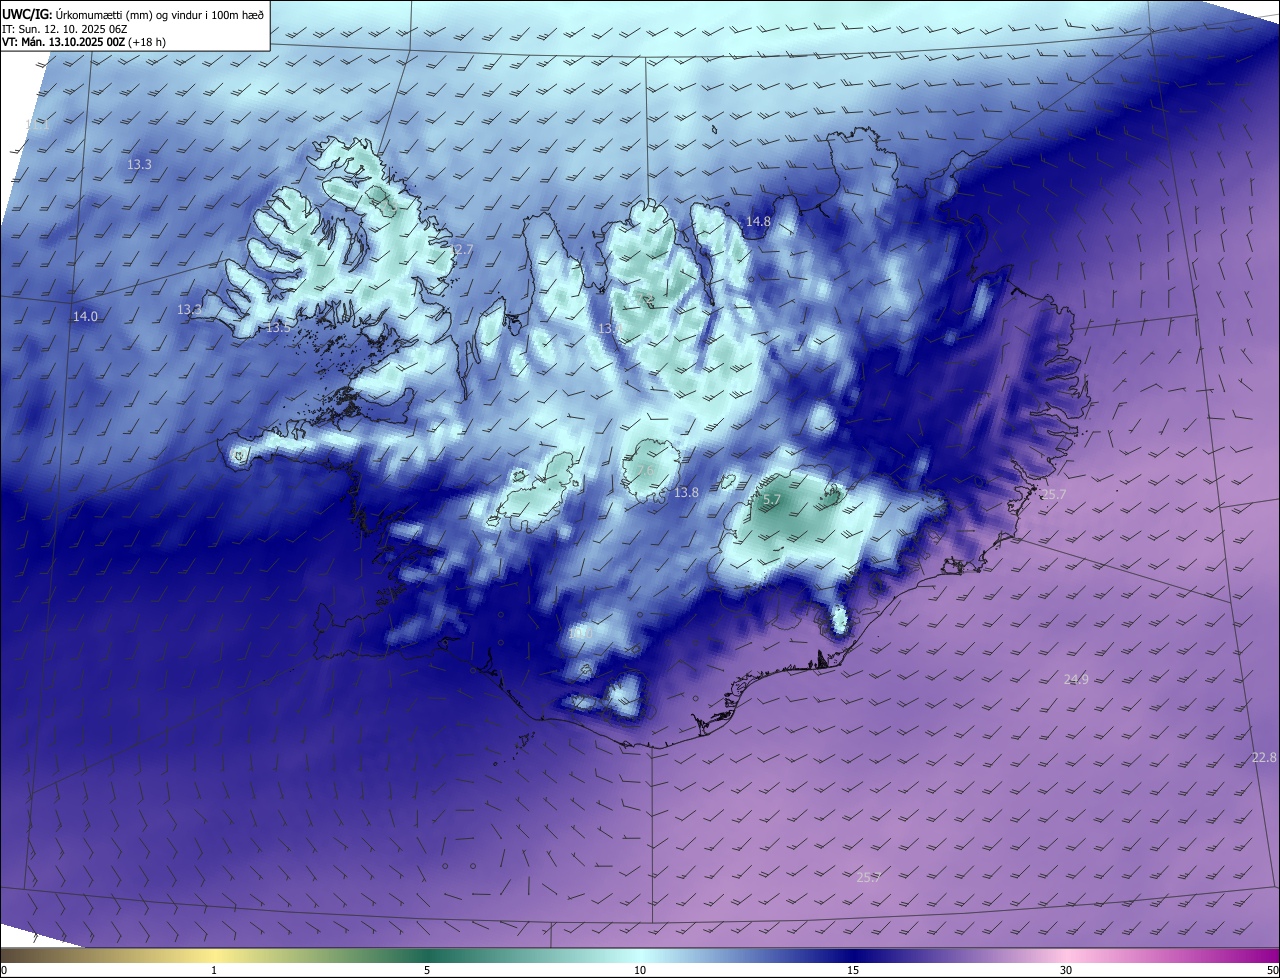Image resolution: width=1280 pixels, height=978 pixels.
Task: Click the 'IT: Sun. 12. 10. 2025 06Z' line
Action: tap(67, 28)
